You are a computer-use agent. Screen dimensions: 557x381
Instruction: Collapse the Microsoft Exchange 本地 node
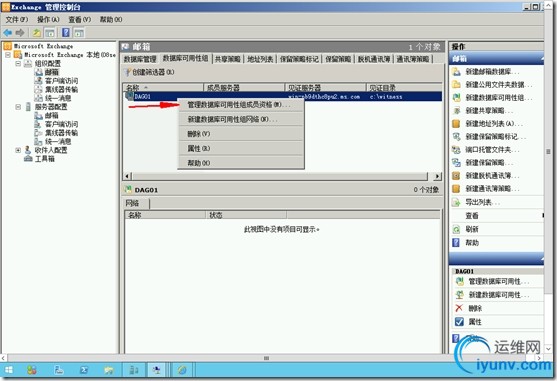pyautogui.click(x=7, y=55)
